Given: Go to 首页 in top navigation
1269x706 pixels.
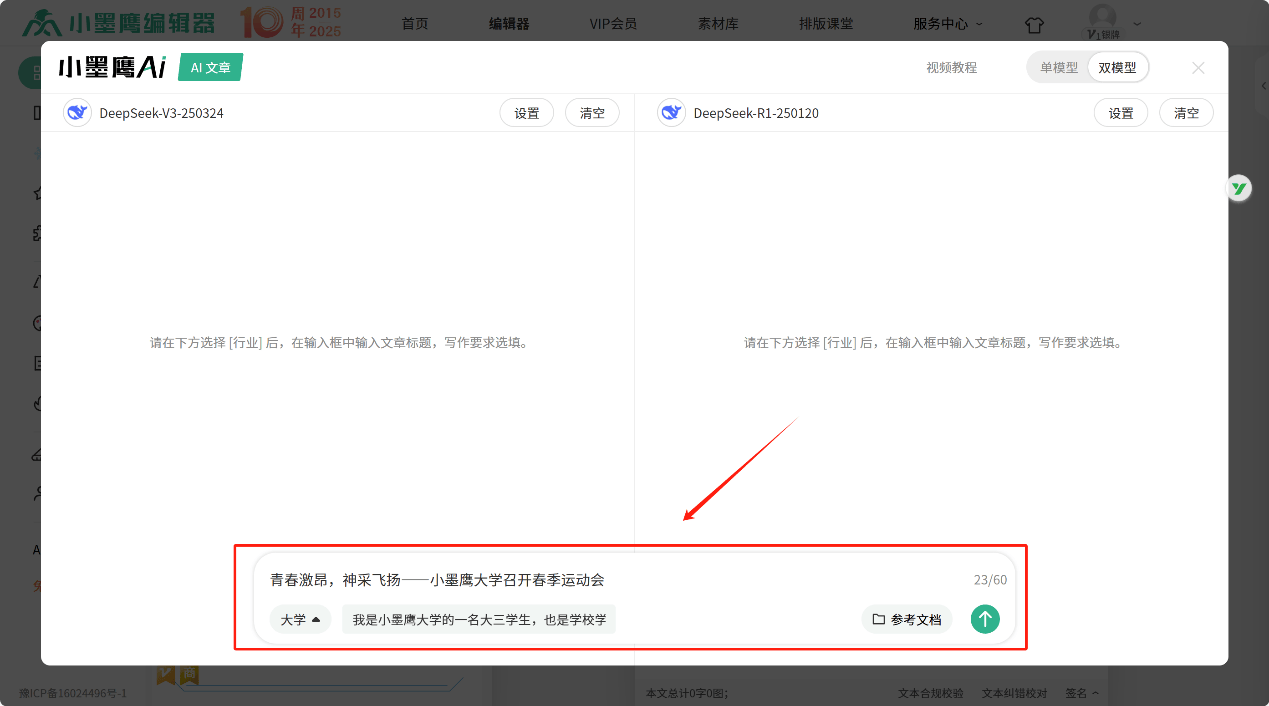Looking at the screenshot, I should tap(415, 23).
